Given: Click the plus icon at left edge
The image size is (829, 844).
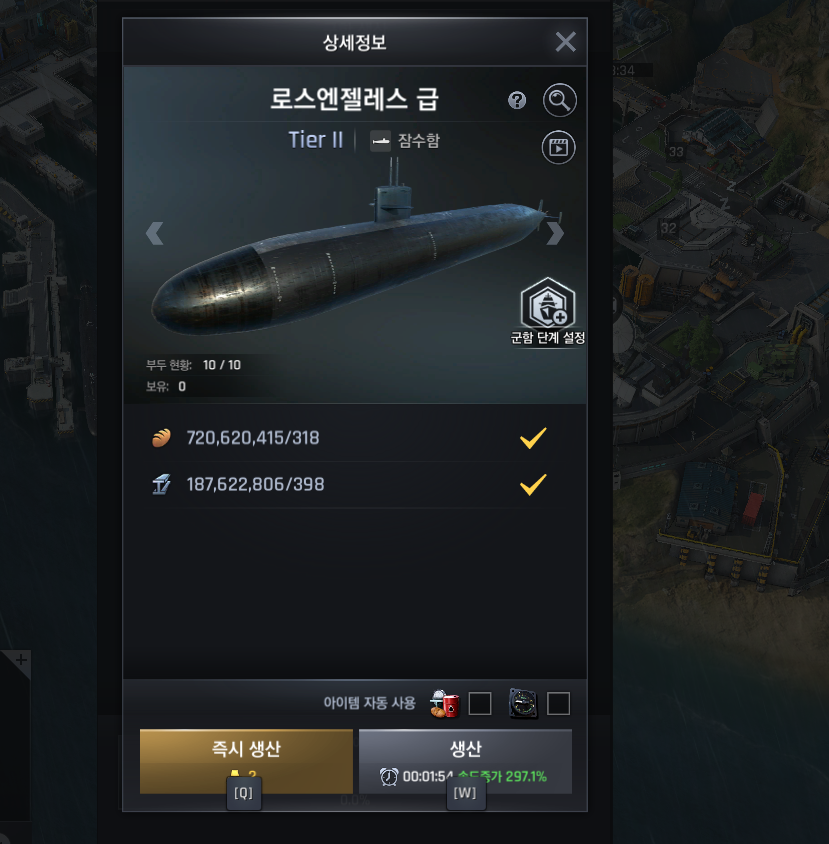Looking at the screenshot, I should [21, 659].
